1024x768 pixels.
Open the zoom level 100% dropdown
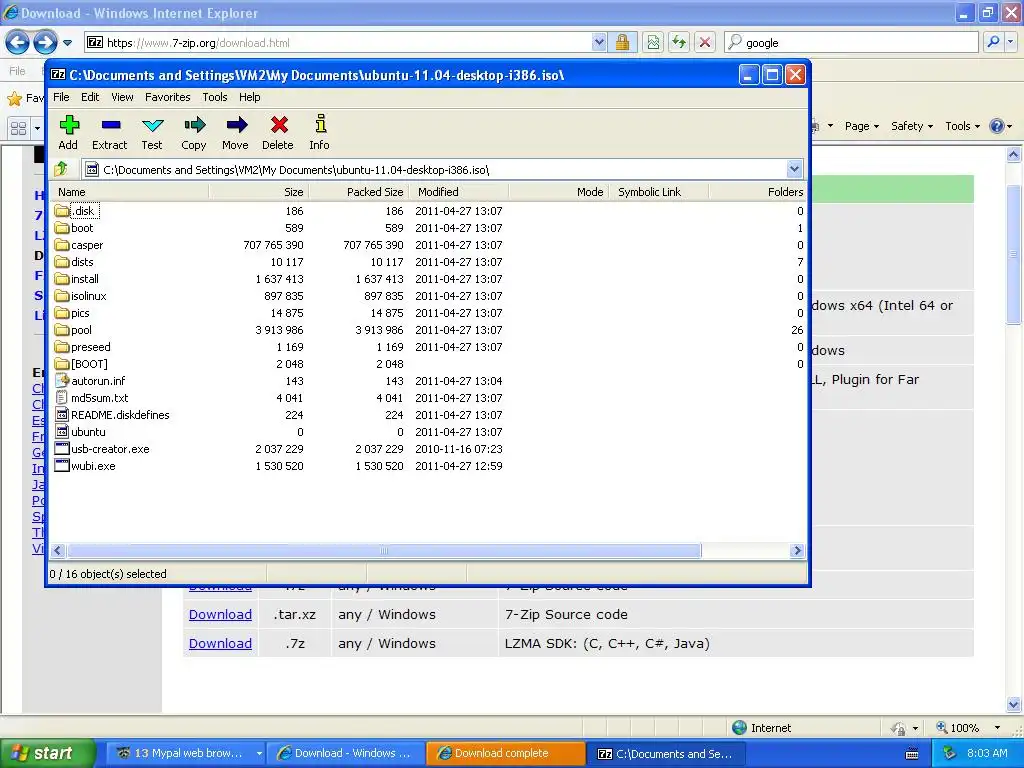coord(997,728)
